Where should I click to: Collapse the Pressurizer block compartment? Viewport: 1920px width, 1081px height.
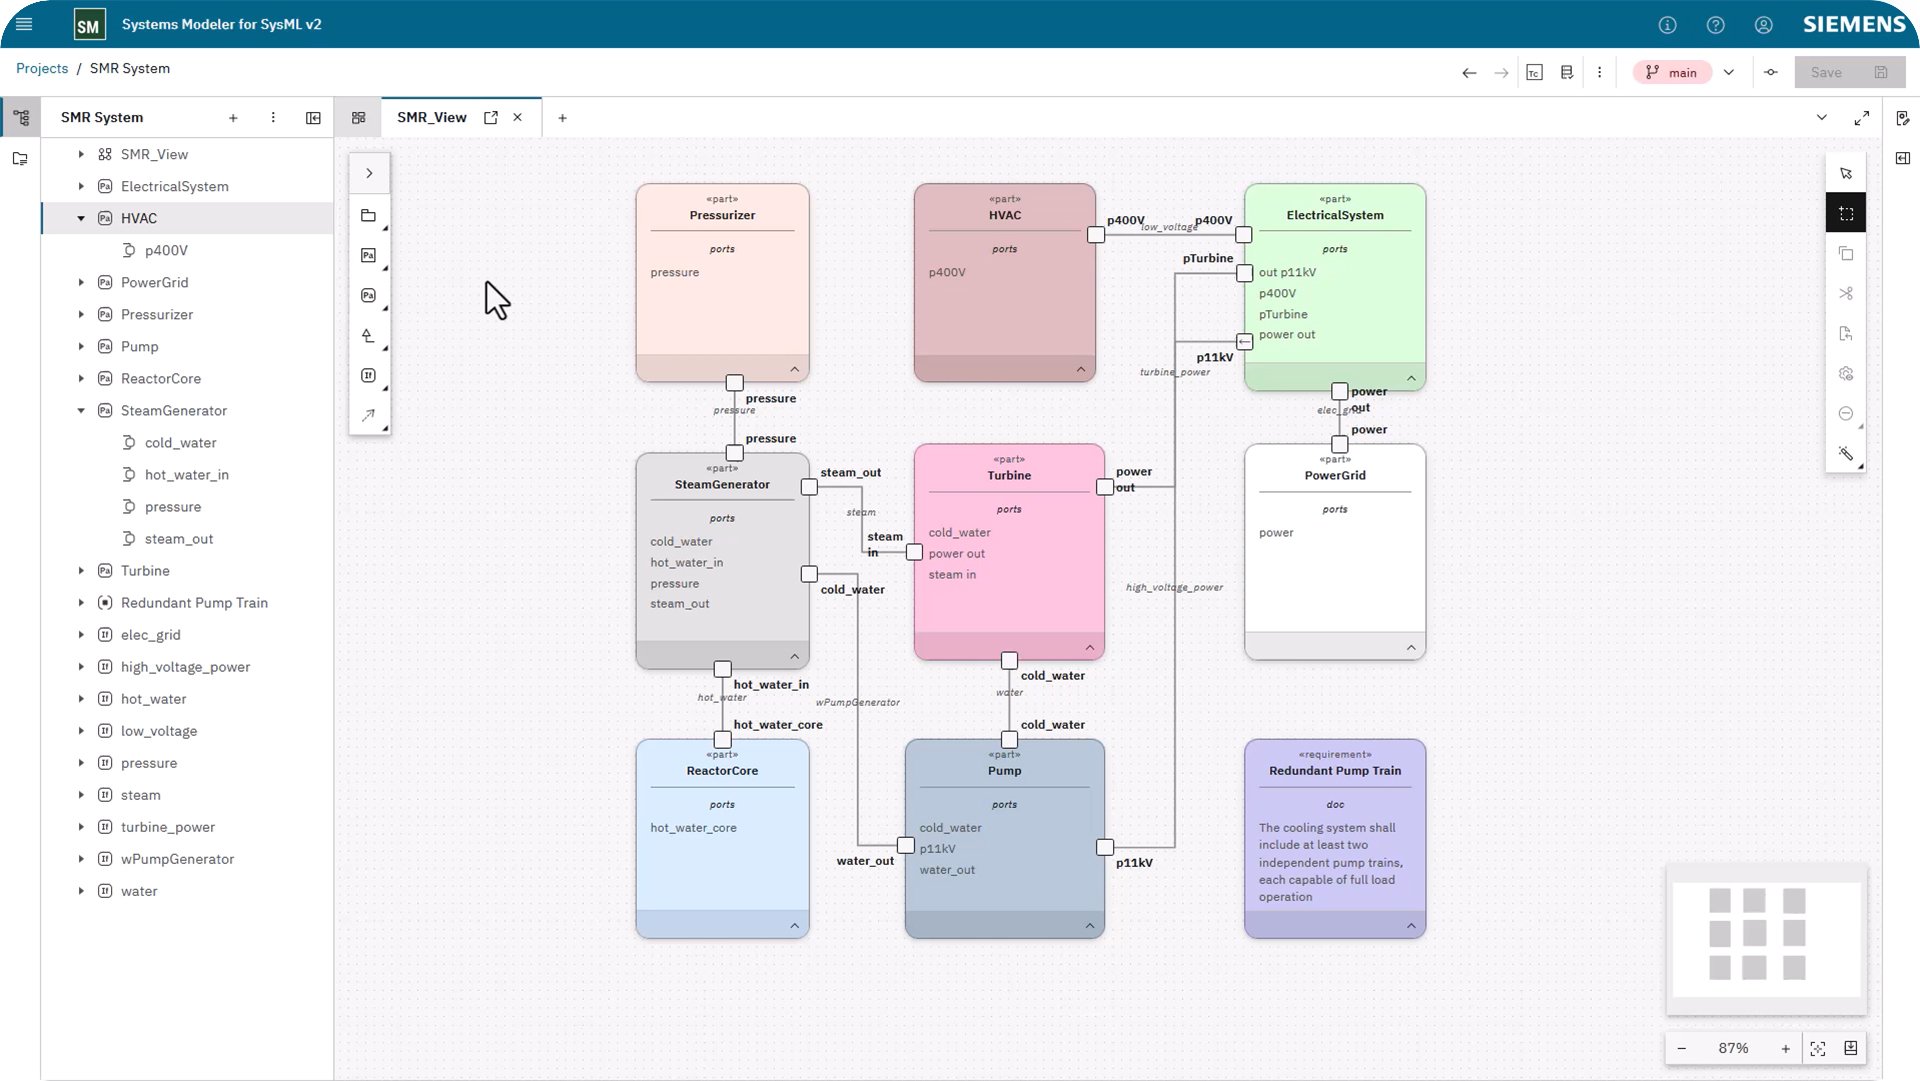tap(794, 369)
